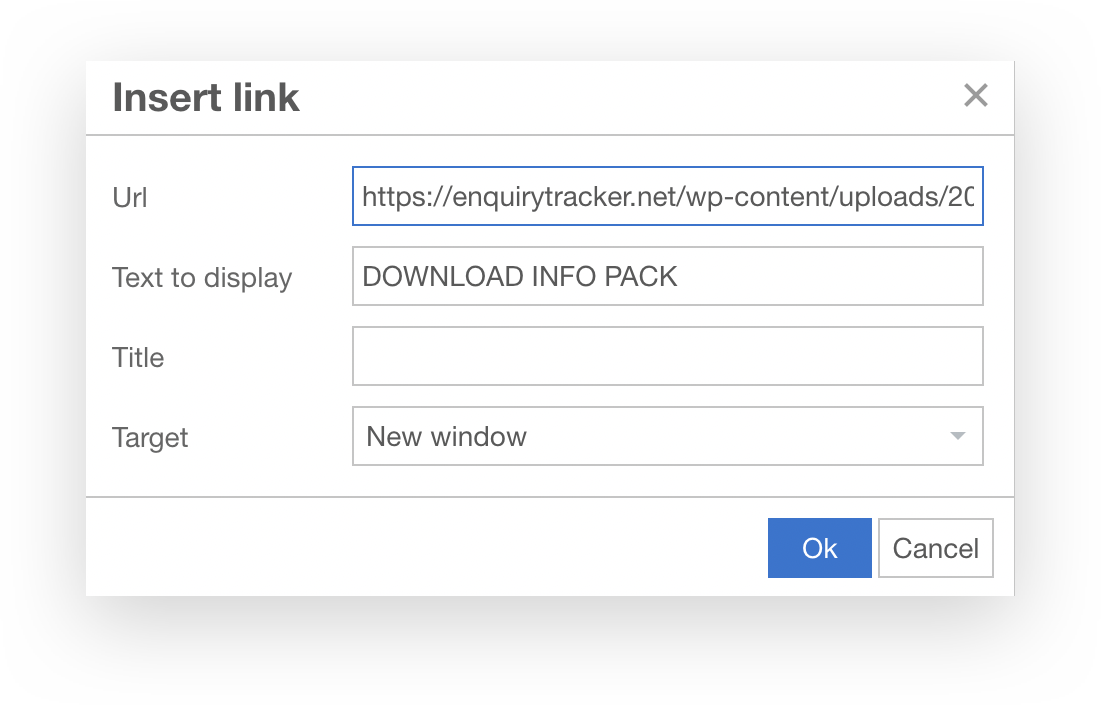This screenshot has height=706, width=1102.
Task: Select the enquirytracker.net address text
Action: pos(667,196)
